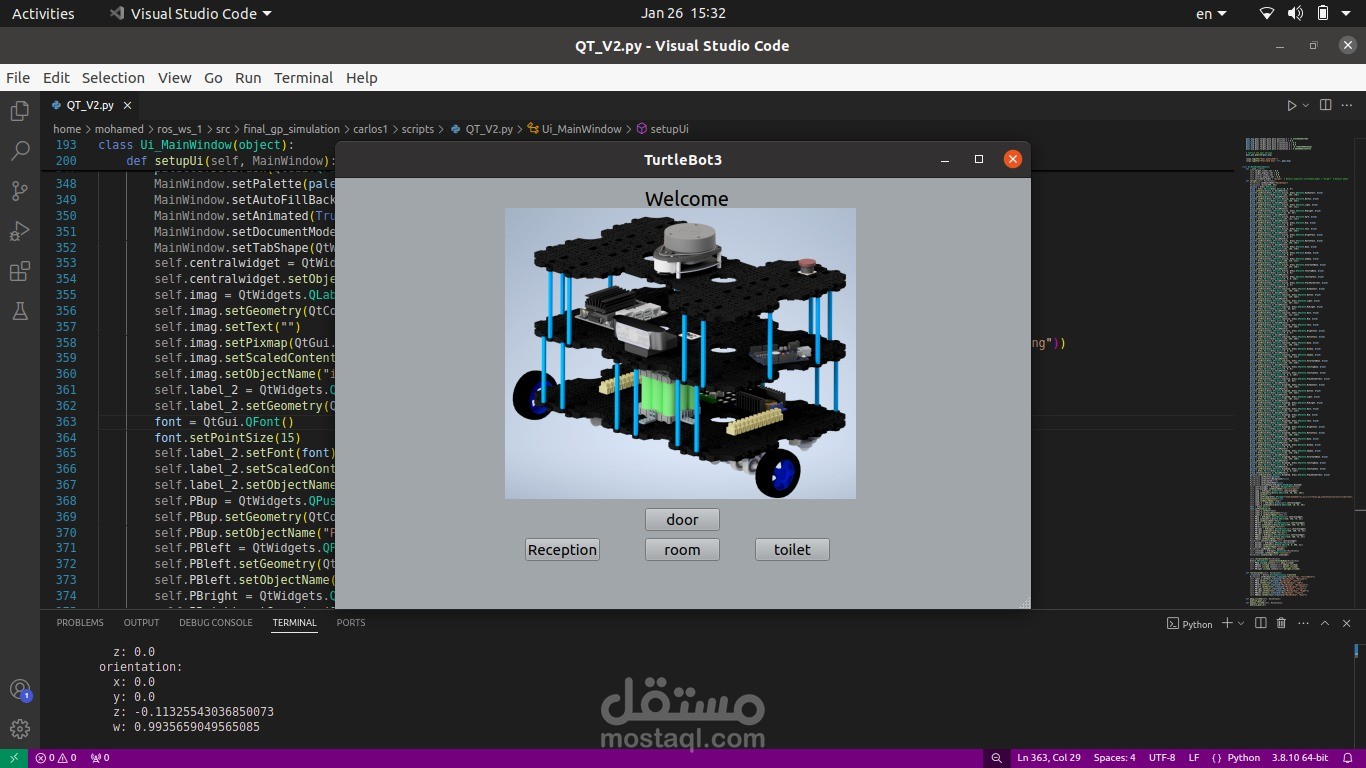1366x768 pixels.
Task: Click the ports forwarded indicator in status bar
Action: click(100, 758)
